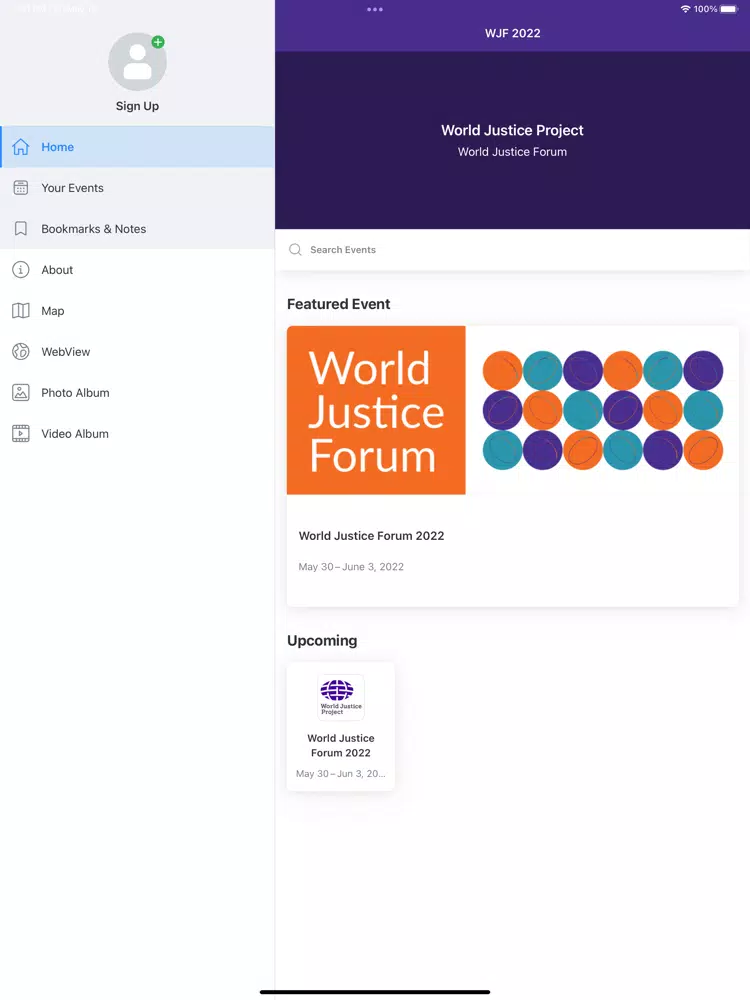Tap the green plus badge on avatar
This screenshot has height=1000, width=750.
[158, 42]
